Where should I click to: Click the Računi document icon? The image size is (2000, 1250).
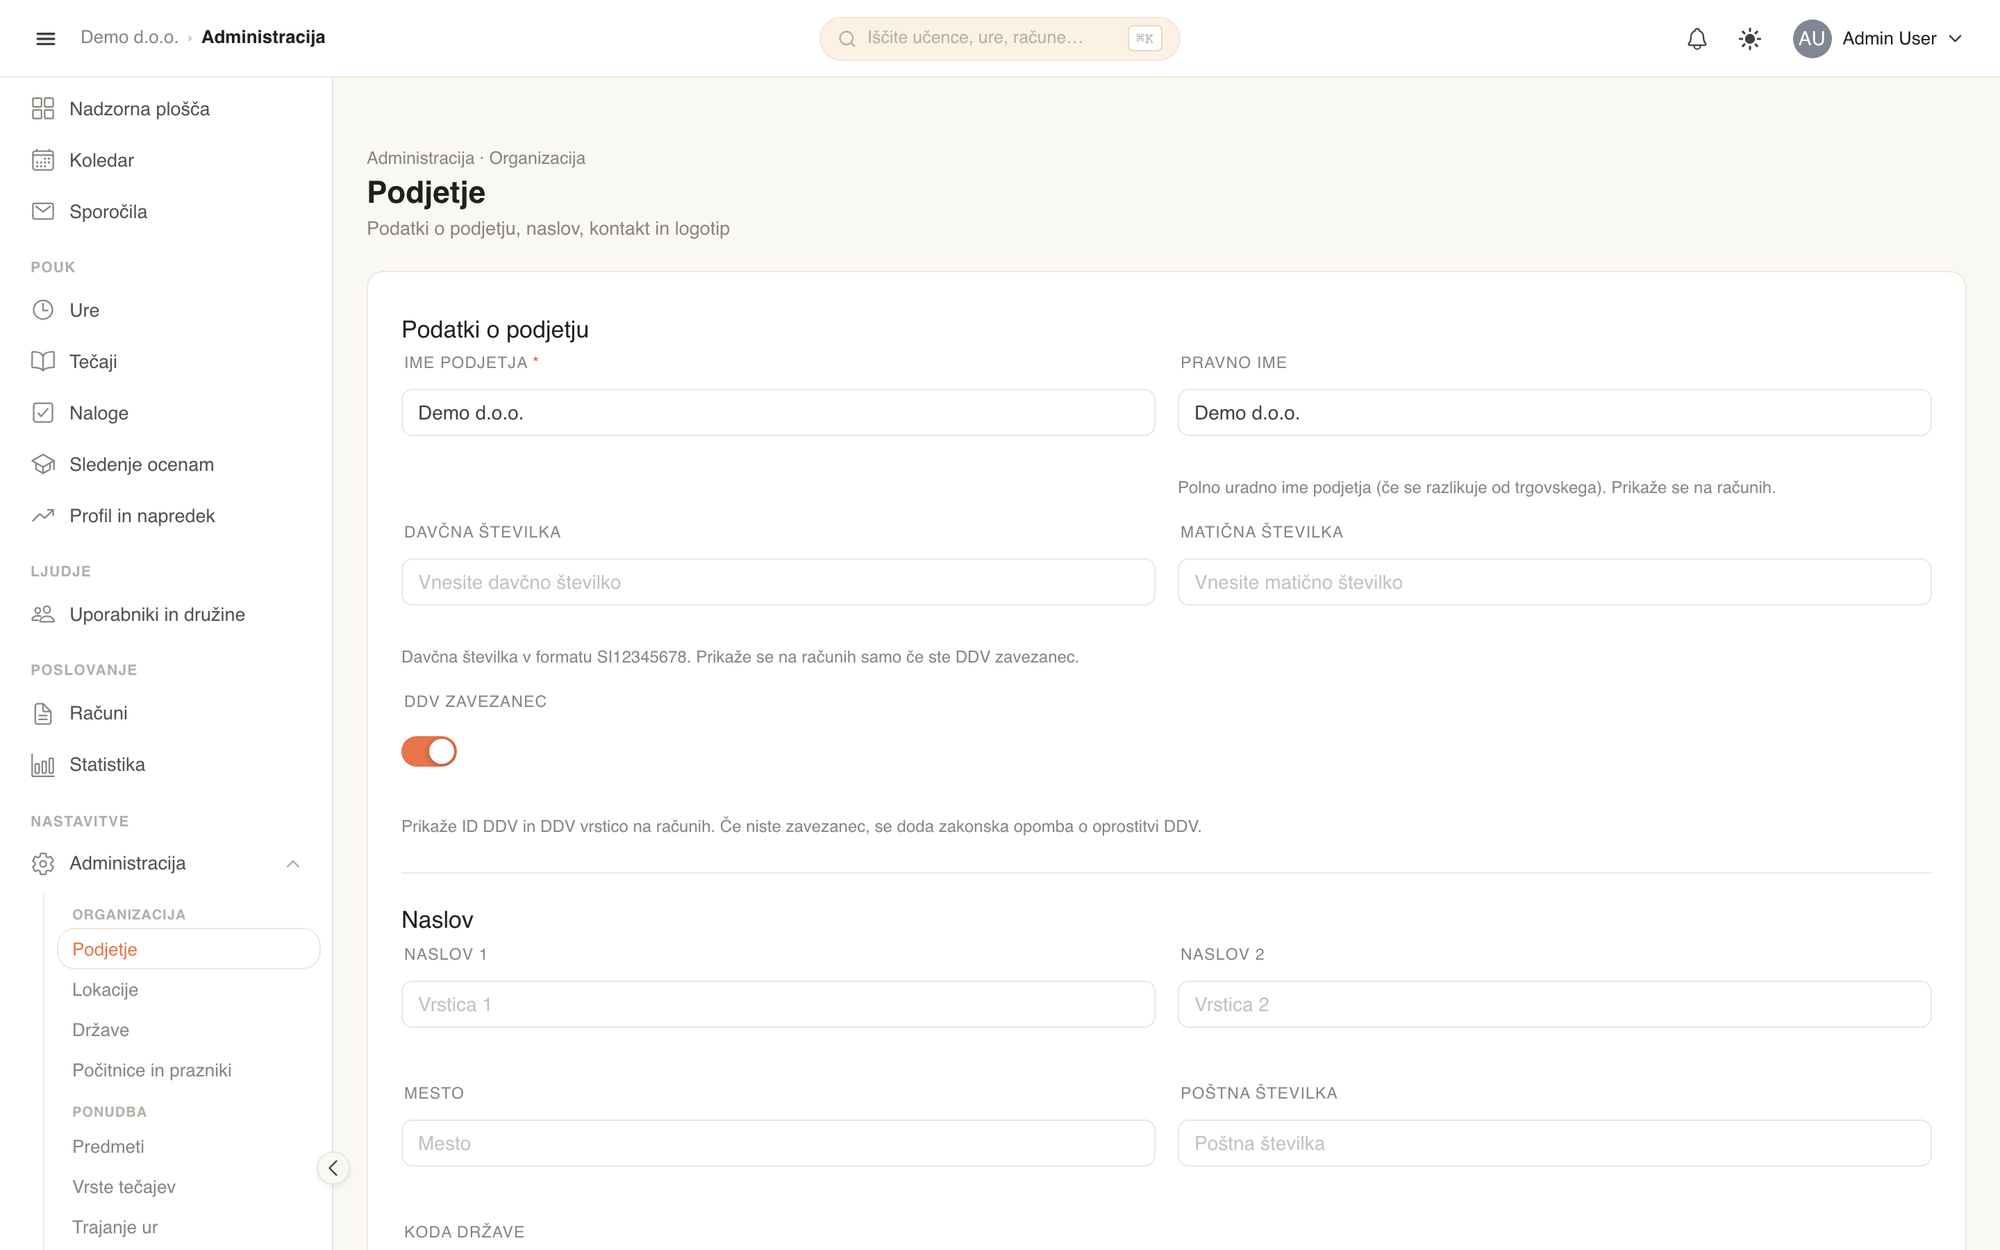tap(43, 713)
